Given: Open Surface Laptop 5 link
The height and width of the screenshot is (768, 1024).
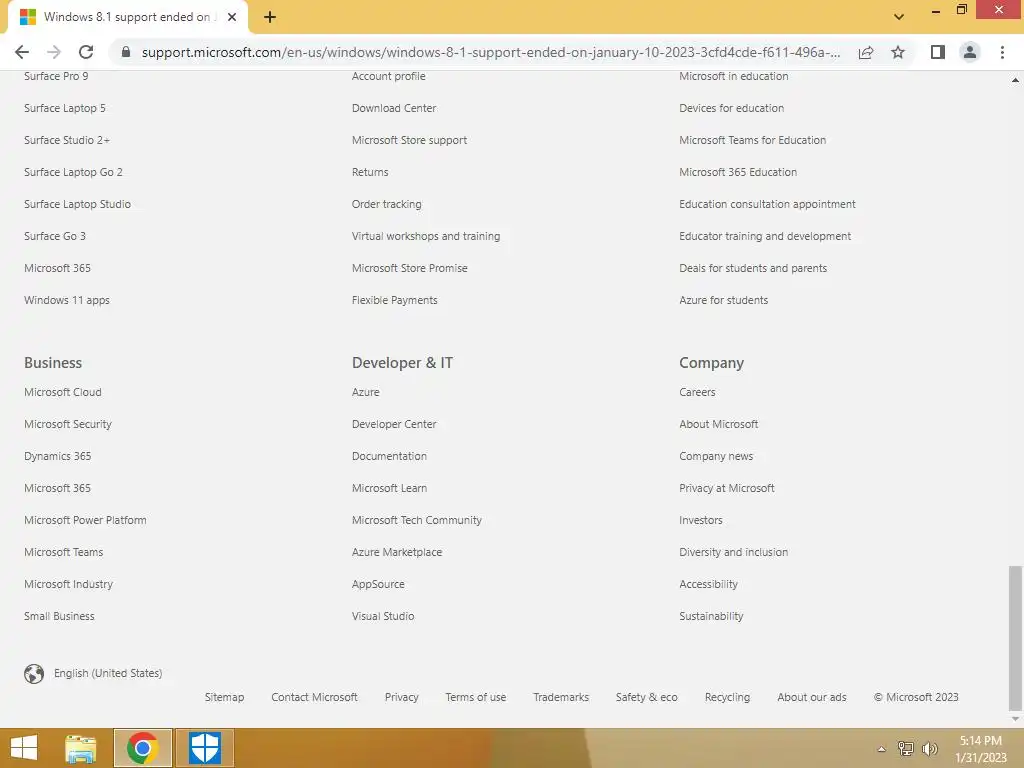Looking at the screenshot, I should click(65, 108).
